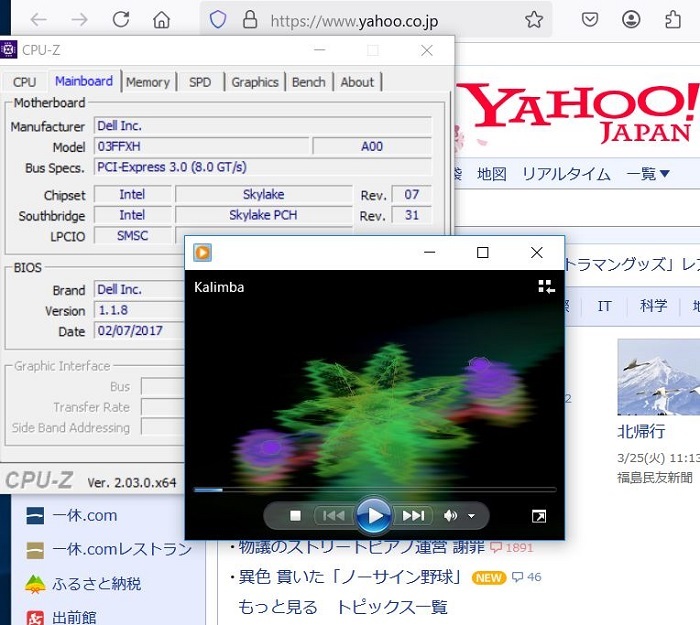The height and width of the screenshot is (625, 700).
Task: Open 一休.comレストラン service link
Action: point(122,549)
